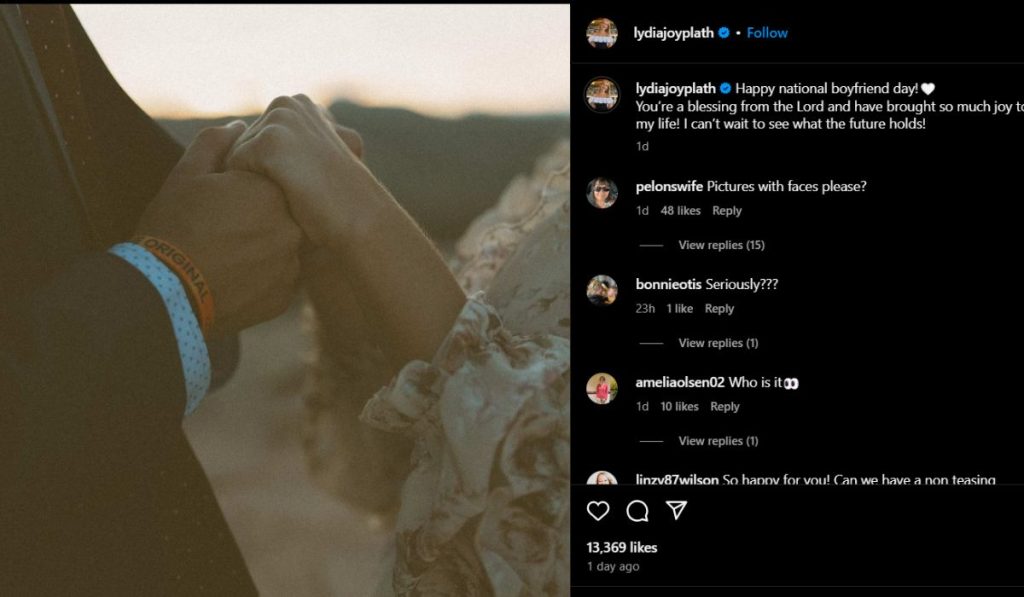Open comments using the speech bubble icon
This screenshot has width=1024, height=597.
pyautogui.click(x=637, y=511)
